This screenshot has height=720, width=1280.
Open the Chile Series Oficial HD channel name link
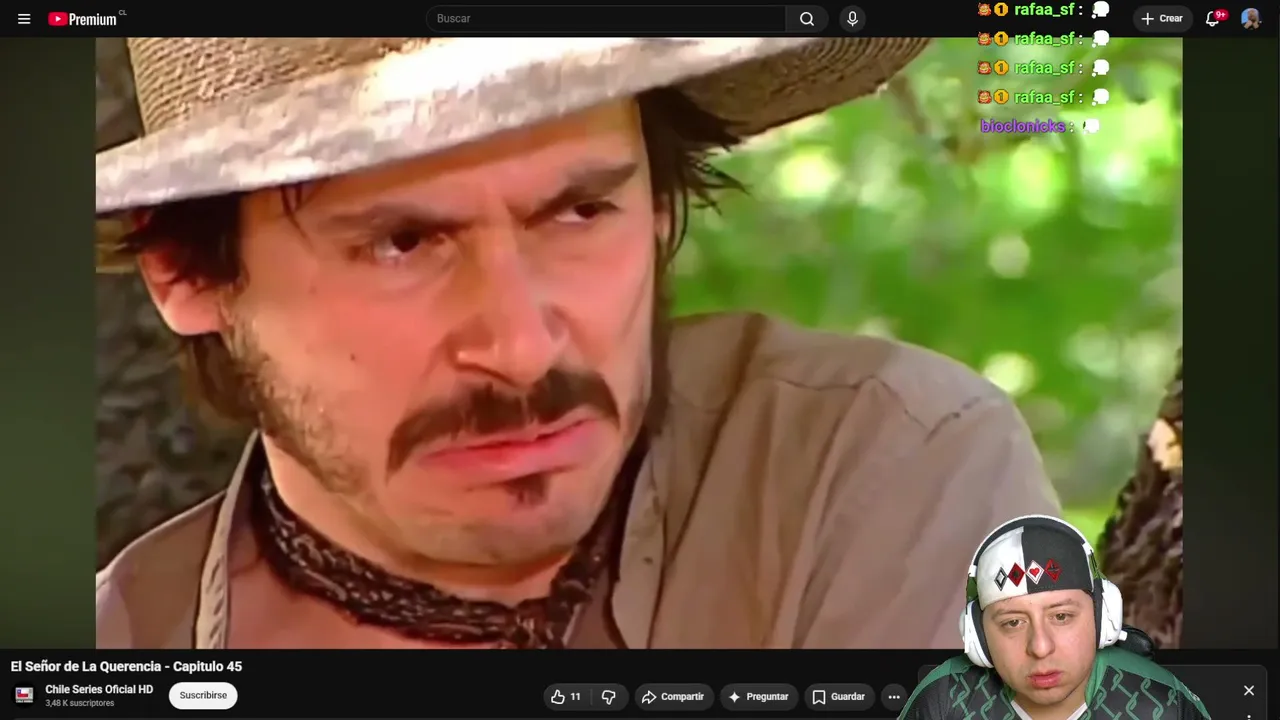coord(99,690)
